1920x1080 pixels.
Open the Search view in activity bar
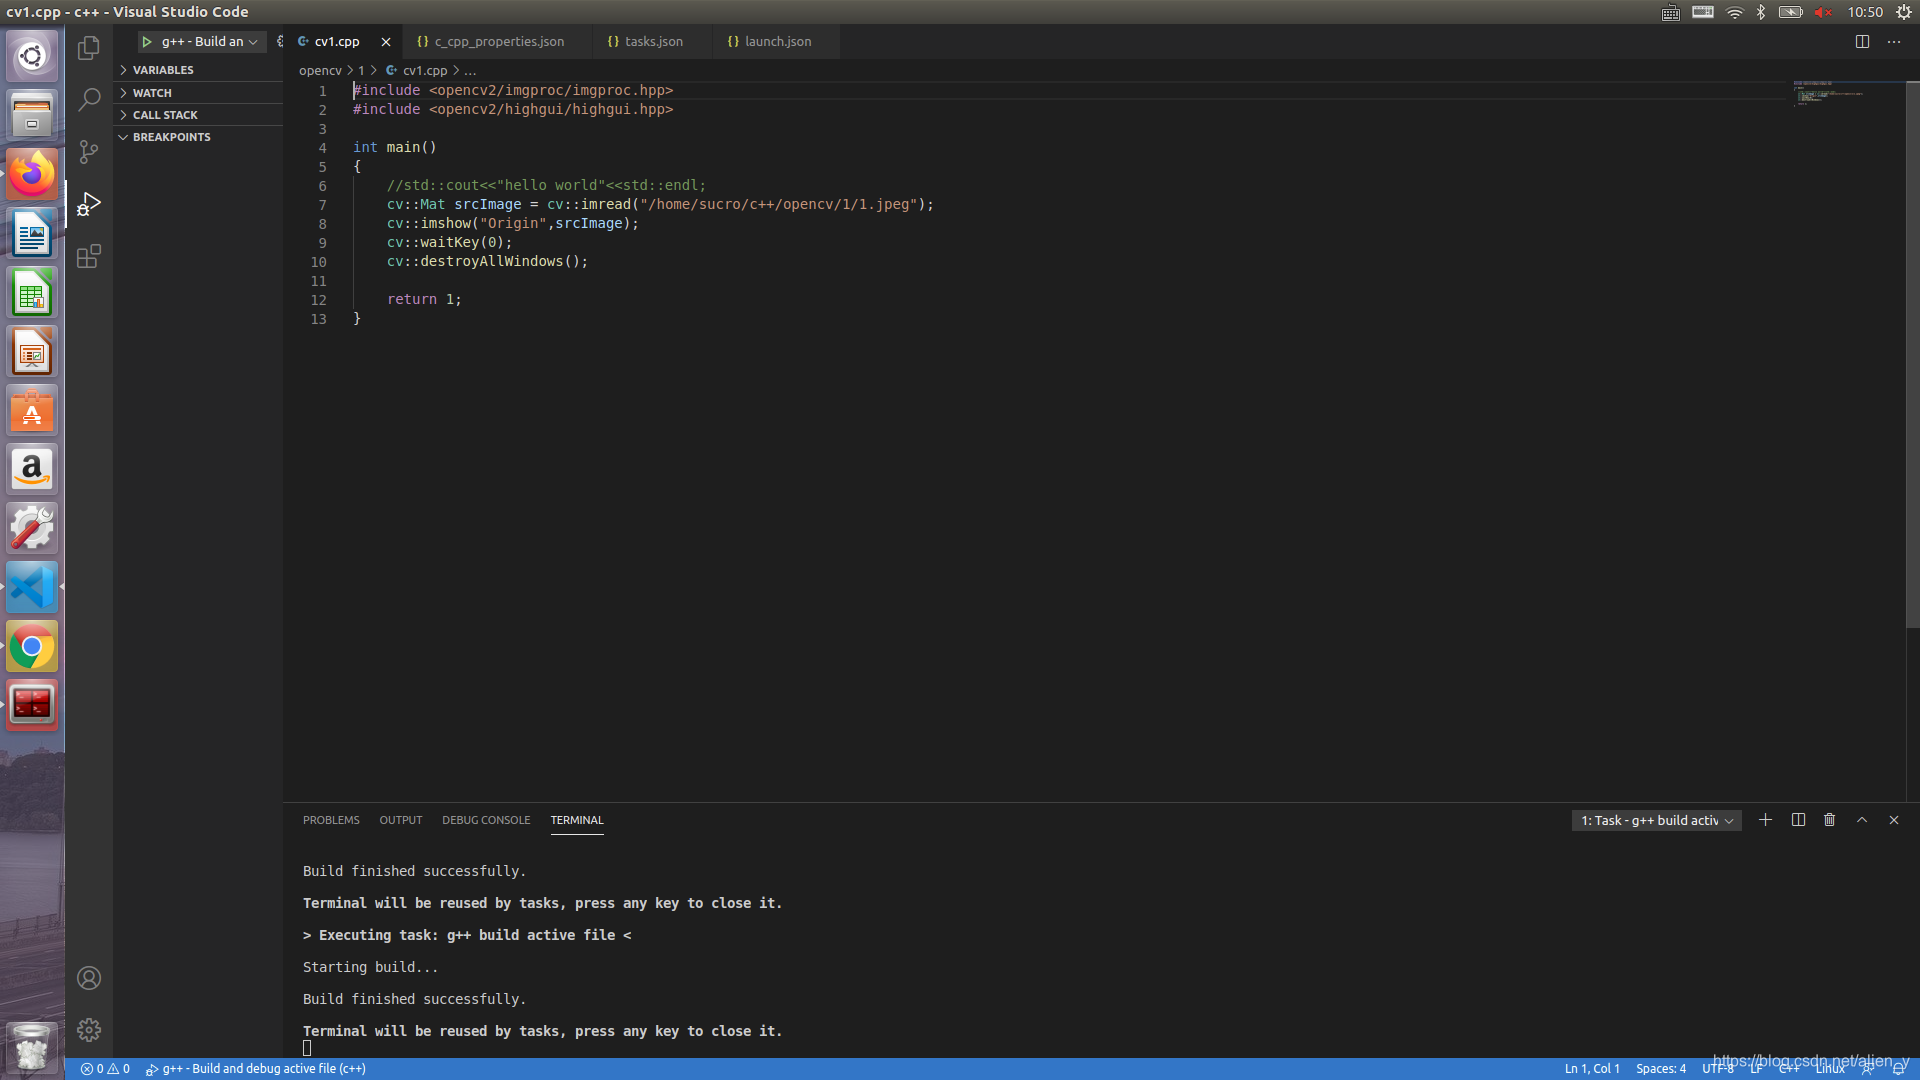(89, 99)
